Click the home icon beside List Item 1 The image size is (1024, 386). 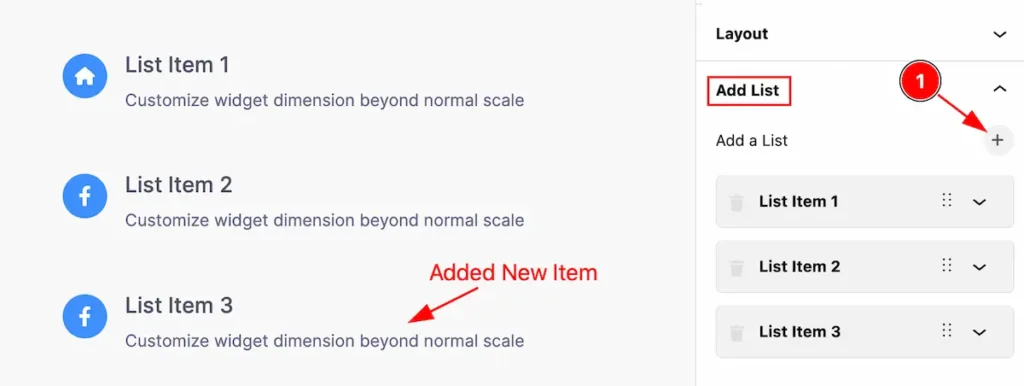coord(85,76)
